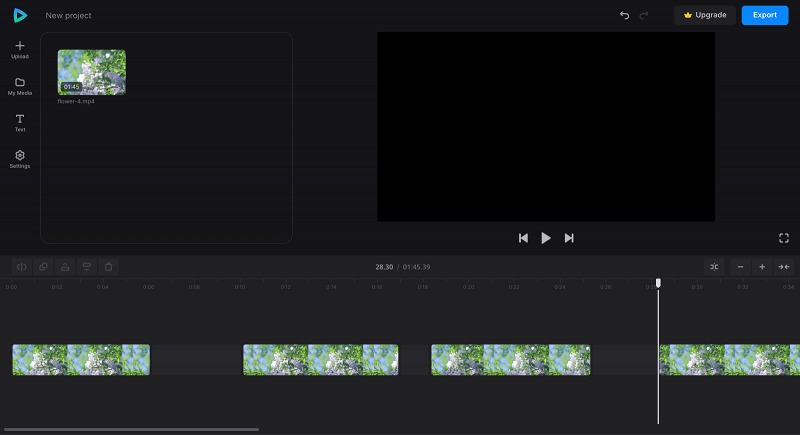Select the flower-4.mp4 media thumbnail
The width and height of the screenshot is (800, 435).
pos(92,72)
